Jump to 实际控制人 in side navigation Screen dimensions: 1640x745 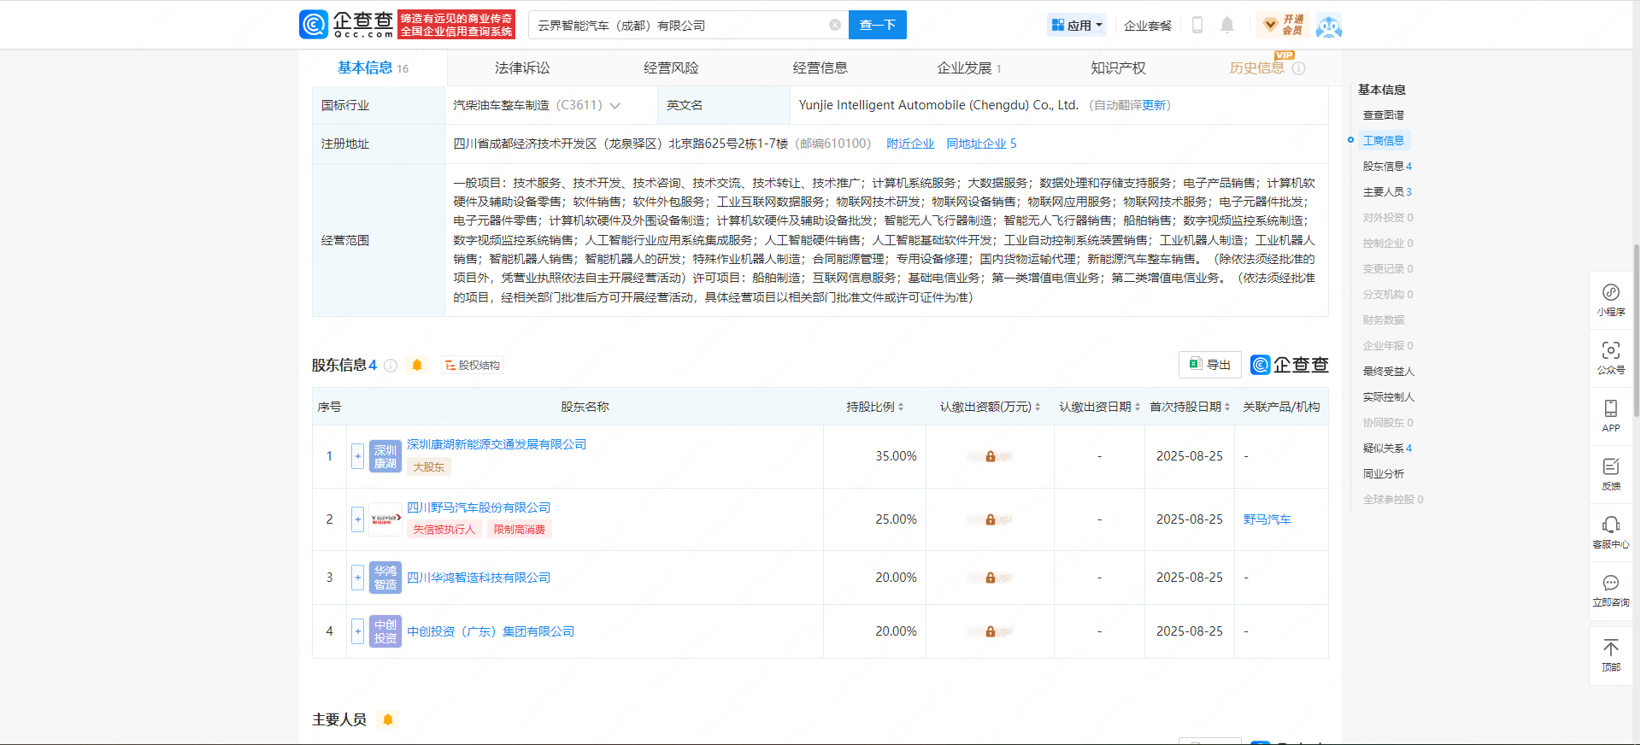[1388, 397]
